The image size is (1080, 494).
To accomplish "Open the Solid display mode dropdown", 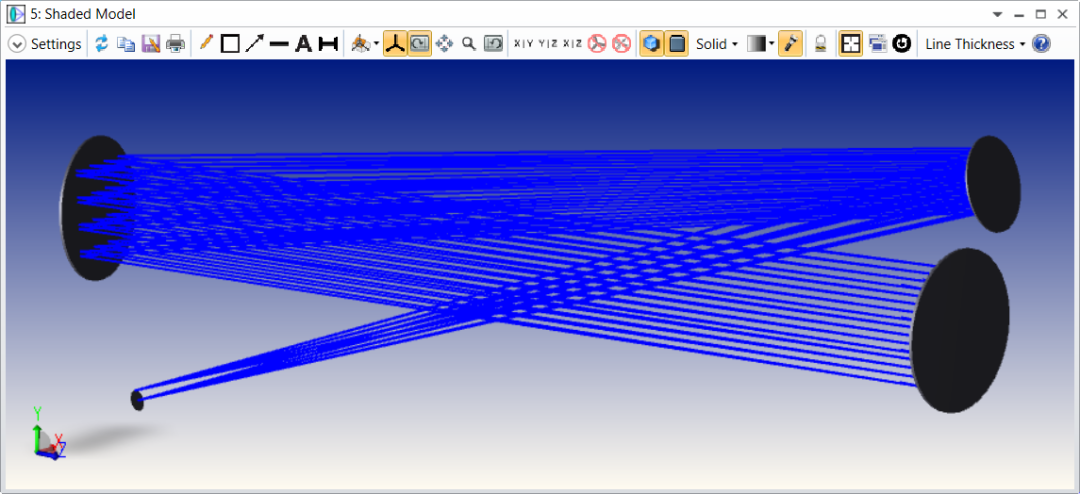I will click(716, 44).
